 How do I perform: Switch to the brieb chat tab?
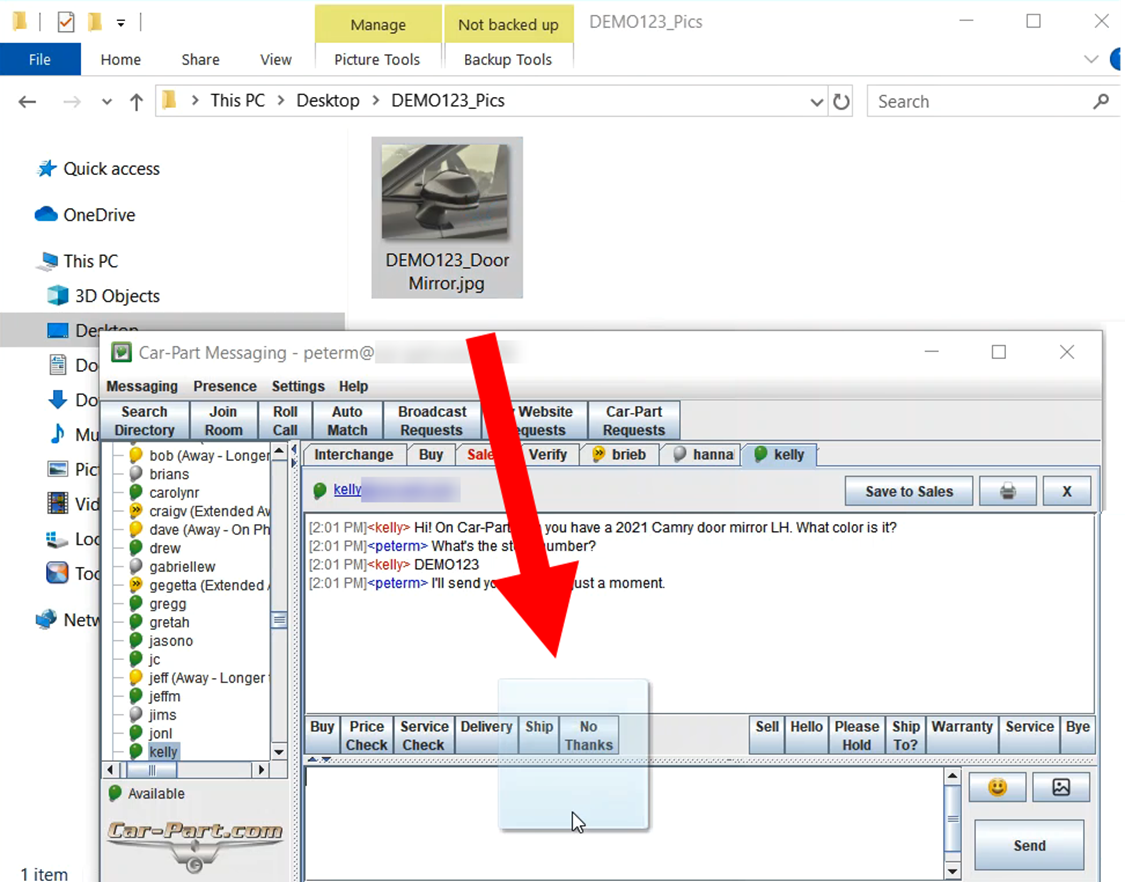point(620,455)
